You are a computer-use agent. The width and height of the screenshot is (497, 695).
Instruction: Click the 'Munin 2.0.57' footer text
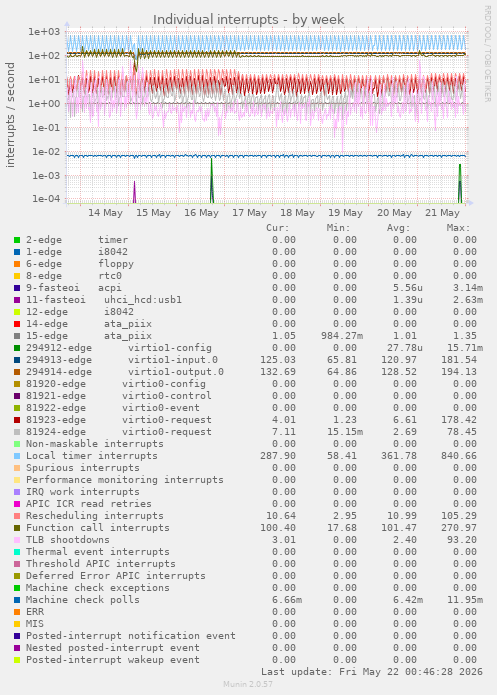click(248, 684)
